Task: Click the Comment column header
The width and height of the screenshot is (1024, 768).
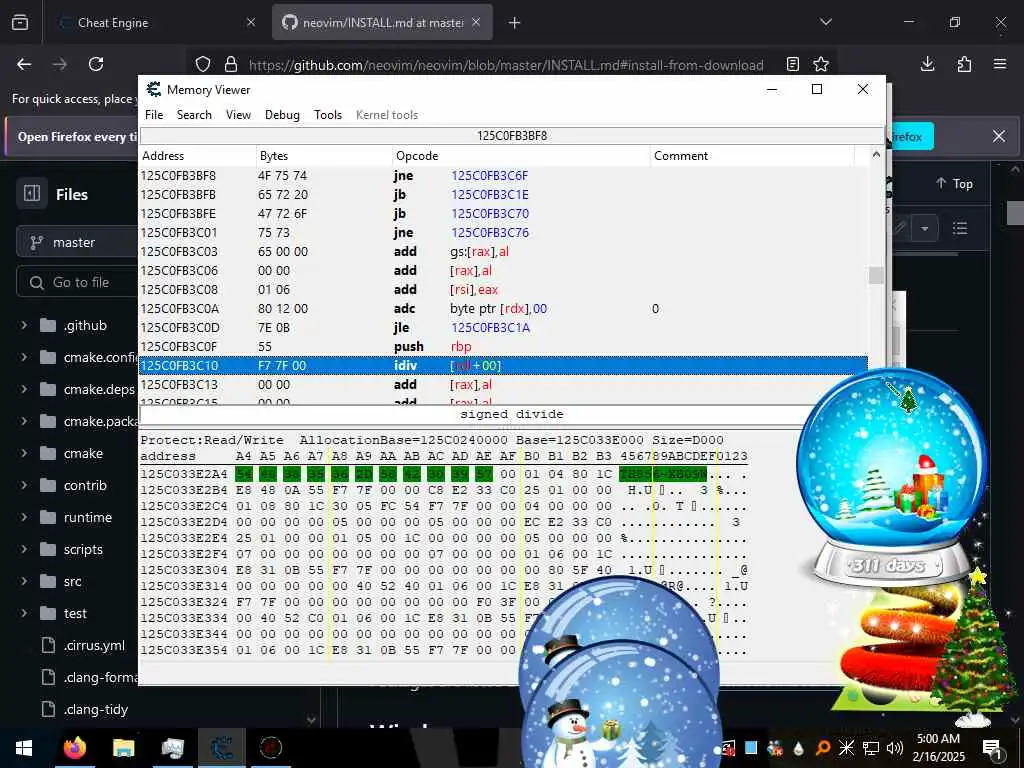Action: tap(752, 156)
